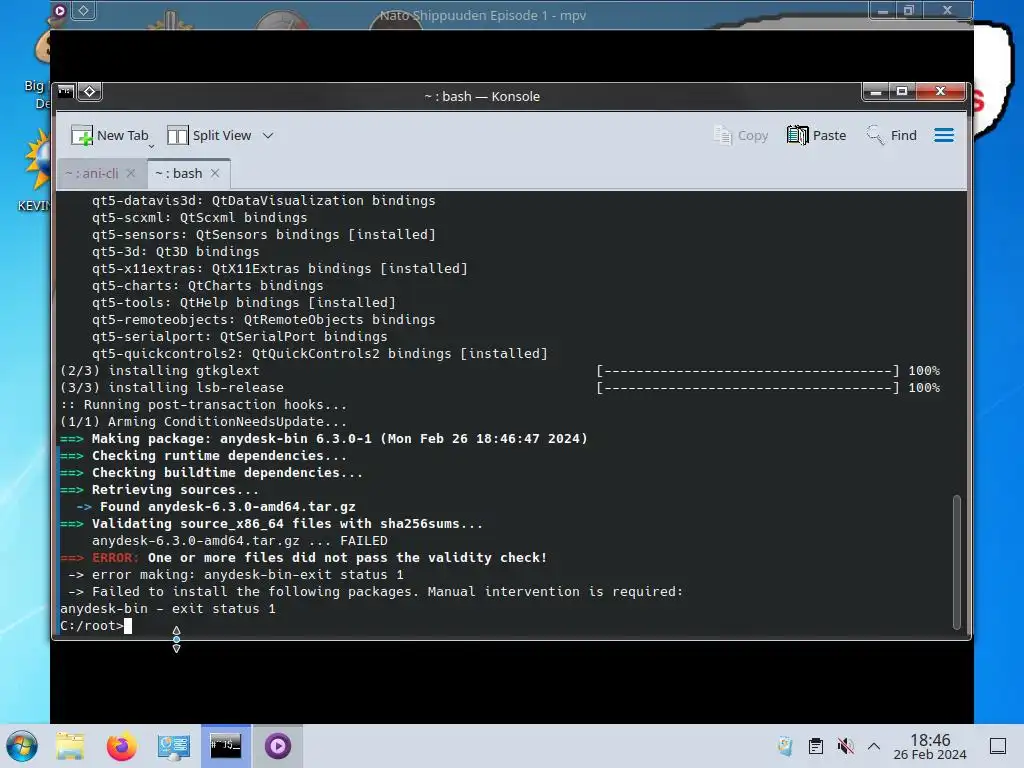Click 'Checking buildtime dependencies...' line
The height and width of the screenshot is (768, 1024).
point(211,473)
